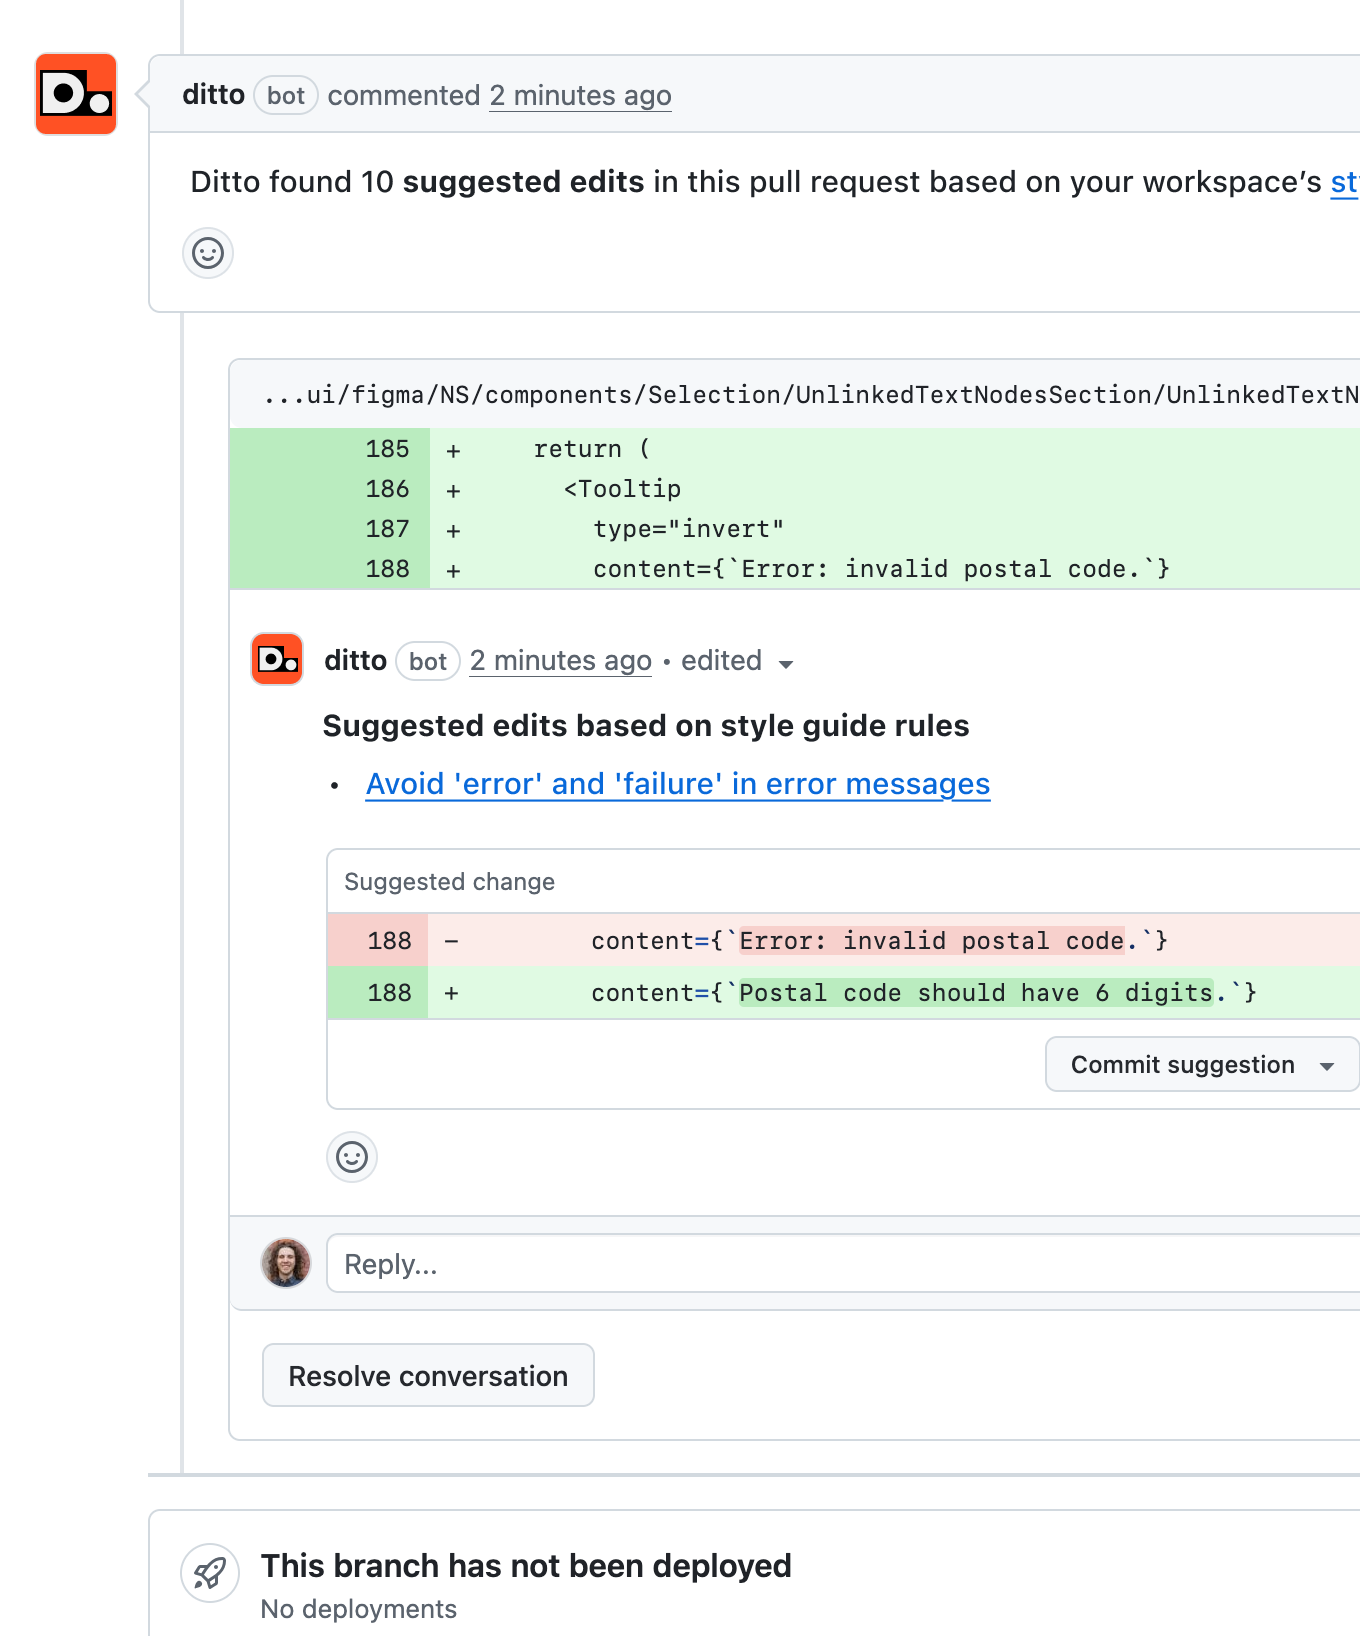The height and width of the screenshot is (1636, 1360).
Task: Click the 'bot' badge in top comment
Action: (x=286, y=96)
